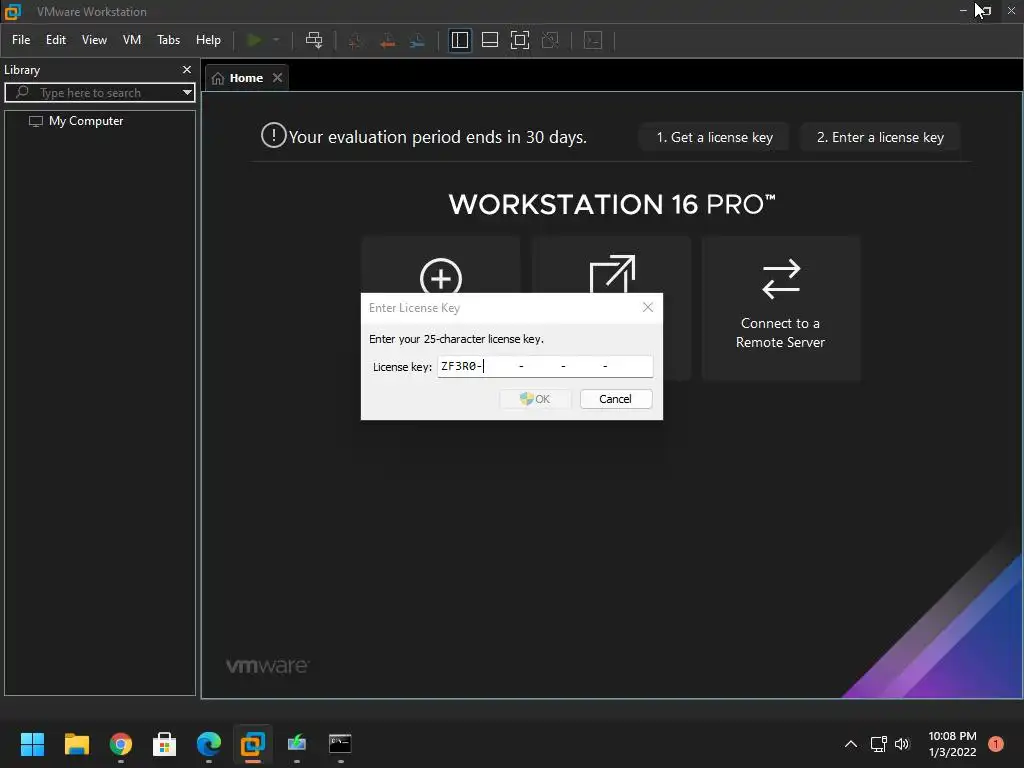Image resolution: width=1024 pixels, height=768 pixels.
Task: Close the Enter License Key dialog
Action: tap(648, 307)
